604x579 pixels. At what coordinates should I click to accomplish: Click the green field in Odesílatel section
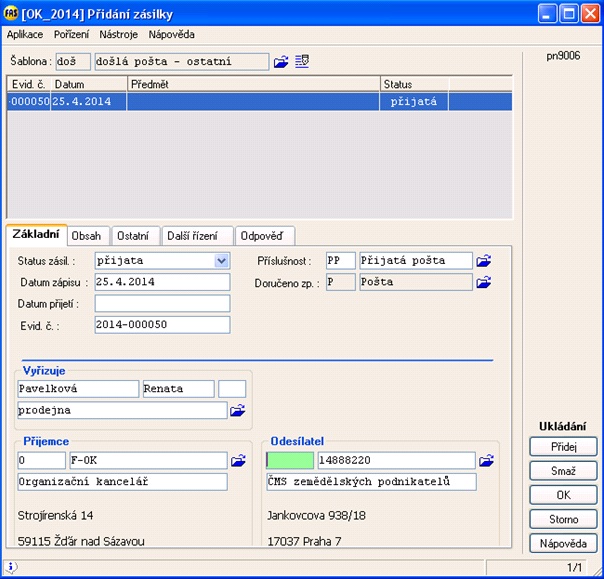point(290,460)
